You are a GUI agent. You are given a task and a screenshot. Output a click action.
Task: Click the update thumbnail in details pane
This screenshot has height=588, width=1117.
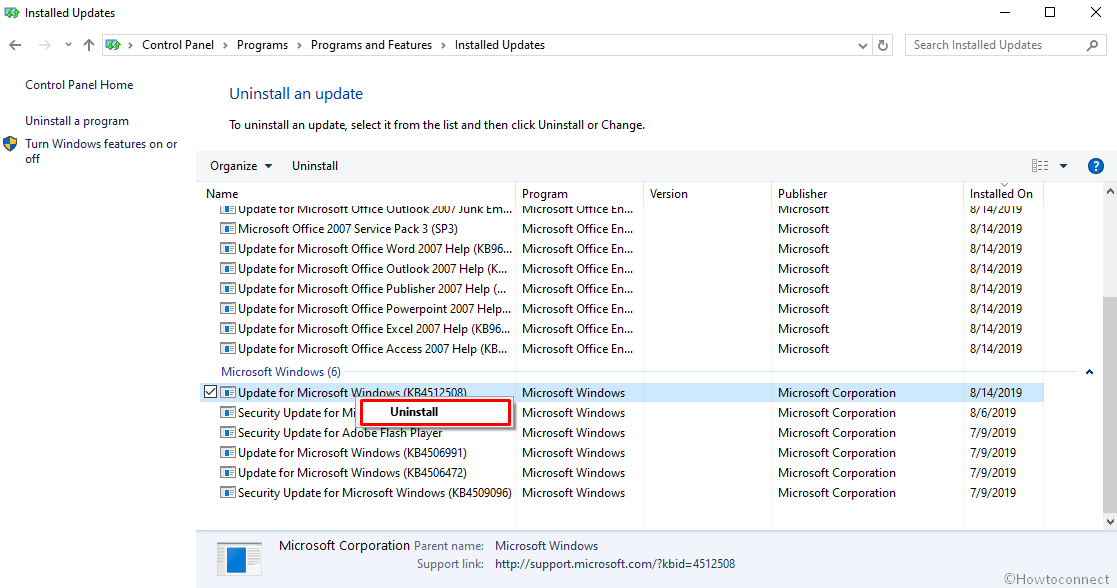click(x=239, y=558)
